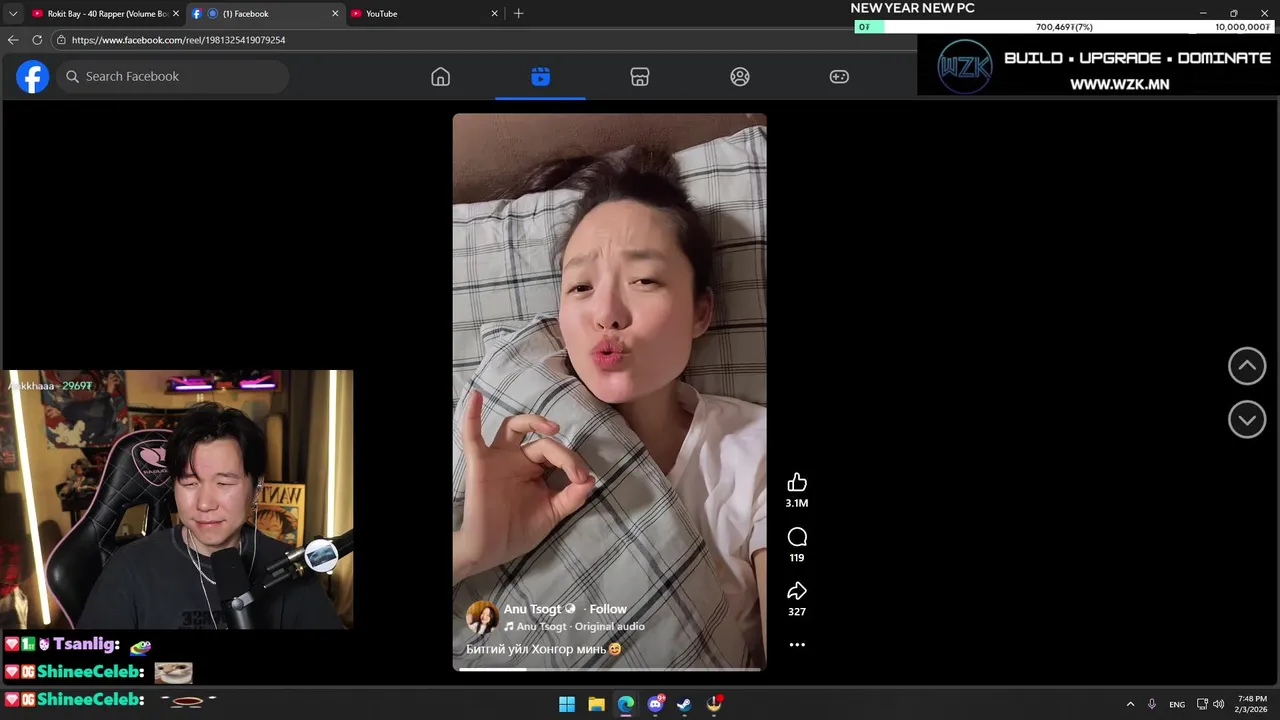Viewport: 1280px width, 720px height.
Task: Open the Windows Start menu
Action: 567,704
